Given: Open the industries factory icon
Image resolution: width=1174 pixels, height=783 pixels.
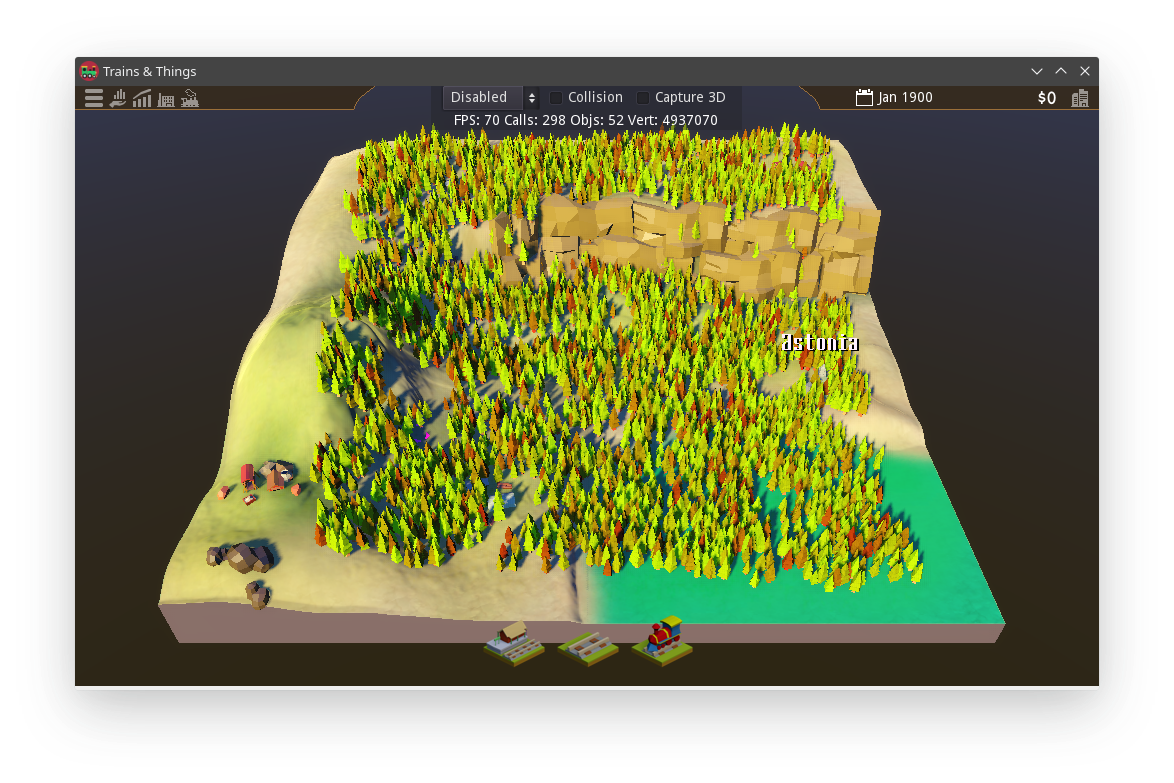Looking at the screenshot, I should (165, 98).
